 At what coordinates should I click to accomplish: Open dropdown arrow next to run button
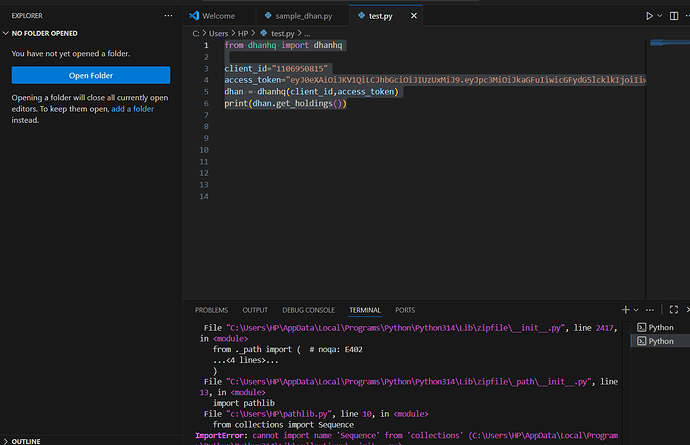click(662, 16)
